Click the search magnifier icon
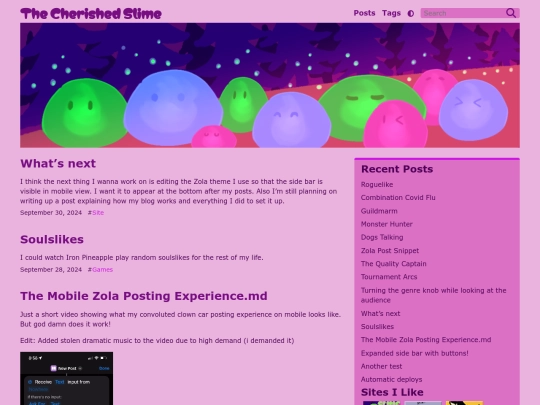This screenshot has height=405, width=540. tap(511, 13)
